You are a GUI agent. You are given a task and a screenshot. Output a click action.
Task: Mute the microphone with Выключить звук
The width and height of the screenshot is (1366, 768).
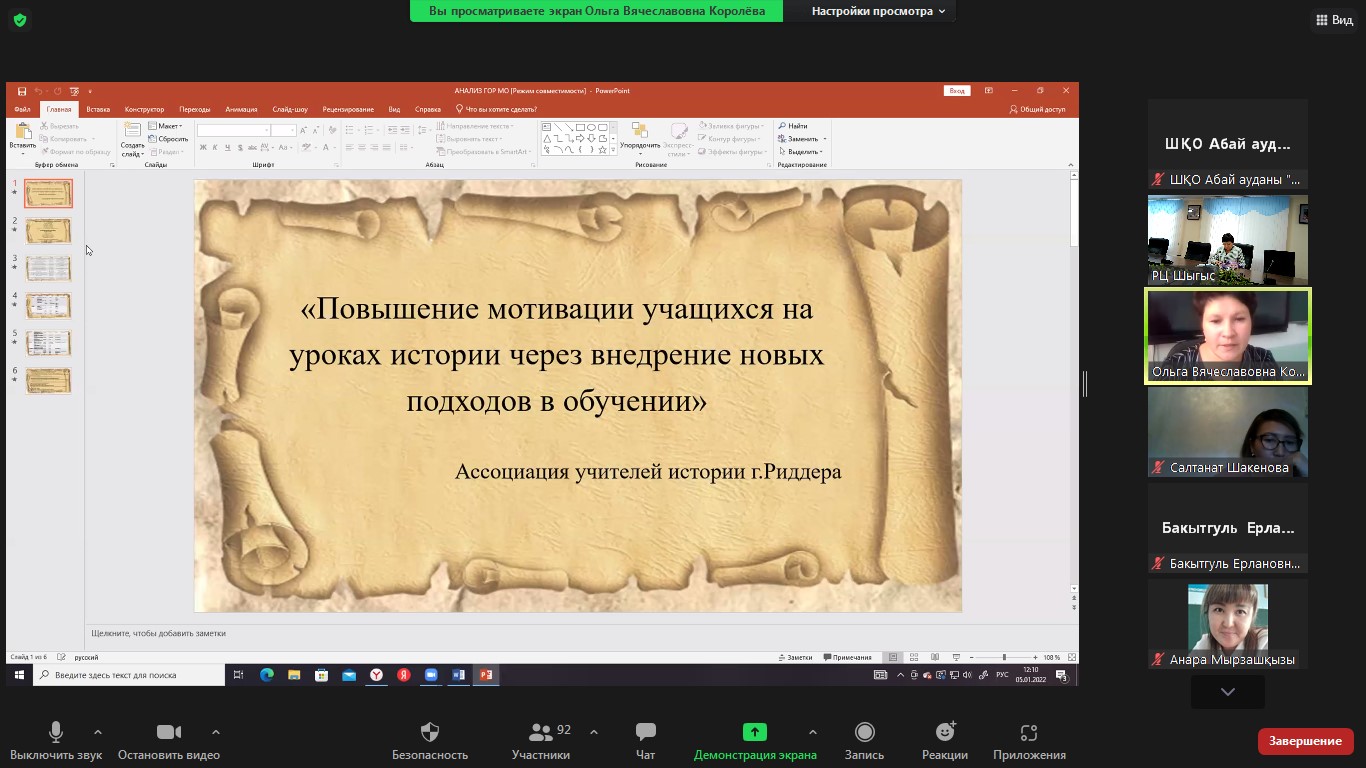[x=55, y=740]
